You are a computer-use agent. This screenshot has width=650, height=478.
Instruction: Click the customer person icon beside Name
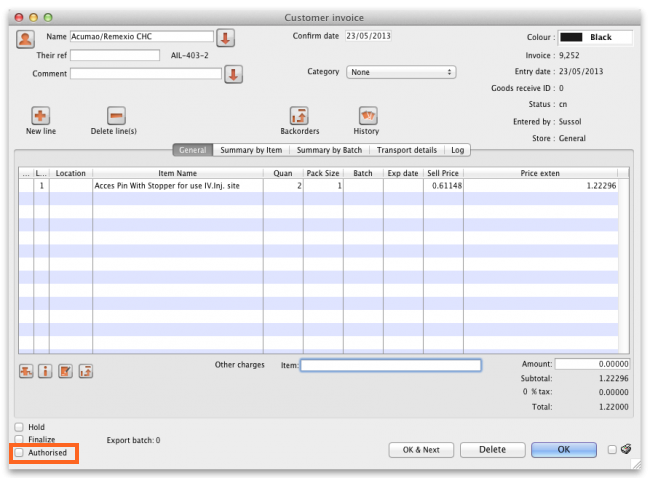coord(26,38)
